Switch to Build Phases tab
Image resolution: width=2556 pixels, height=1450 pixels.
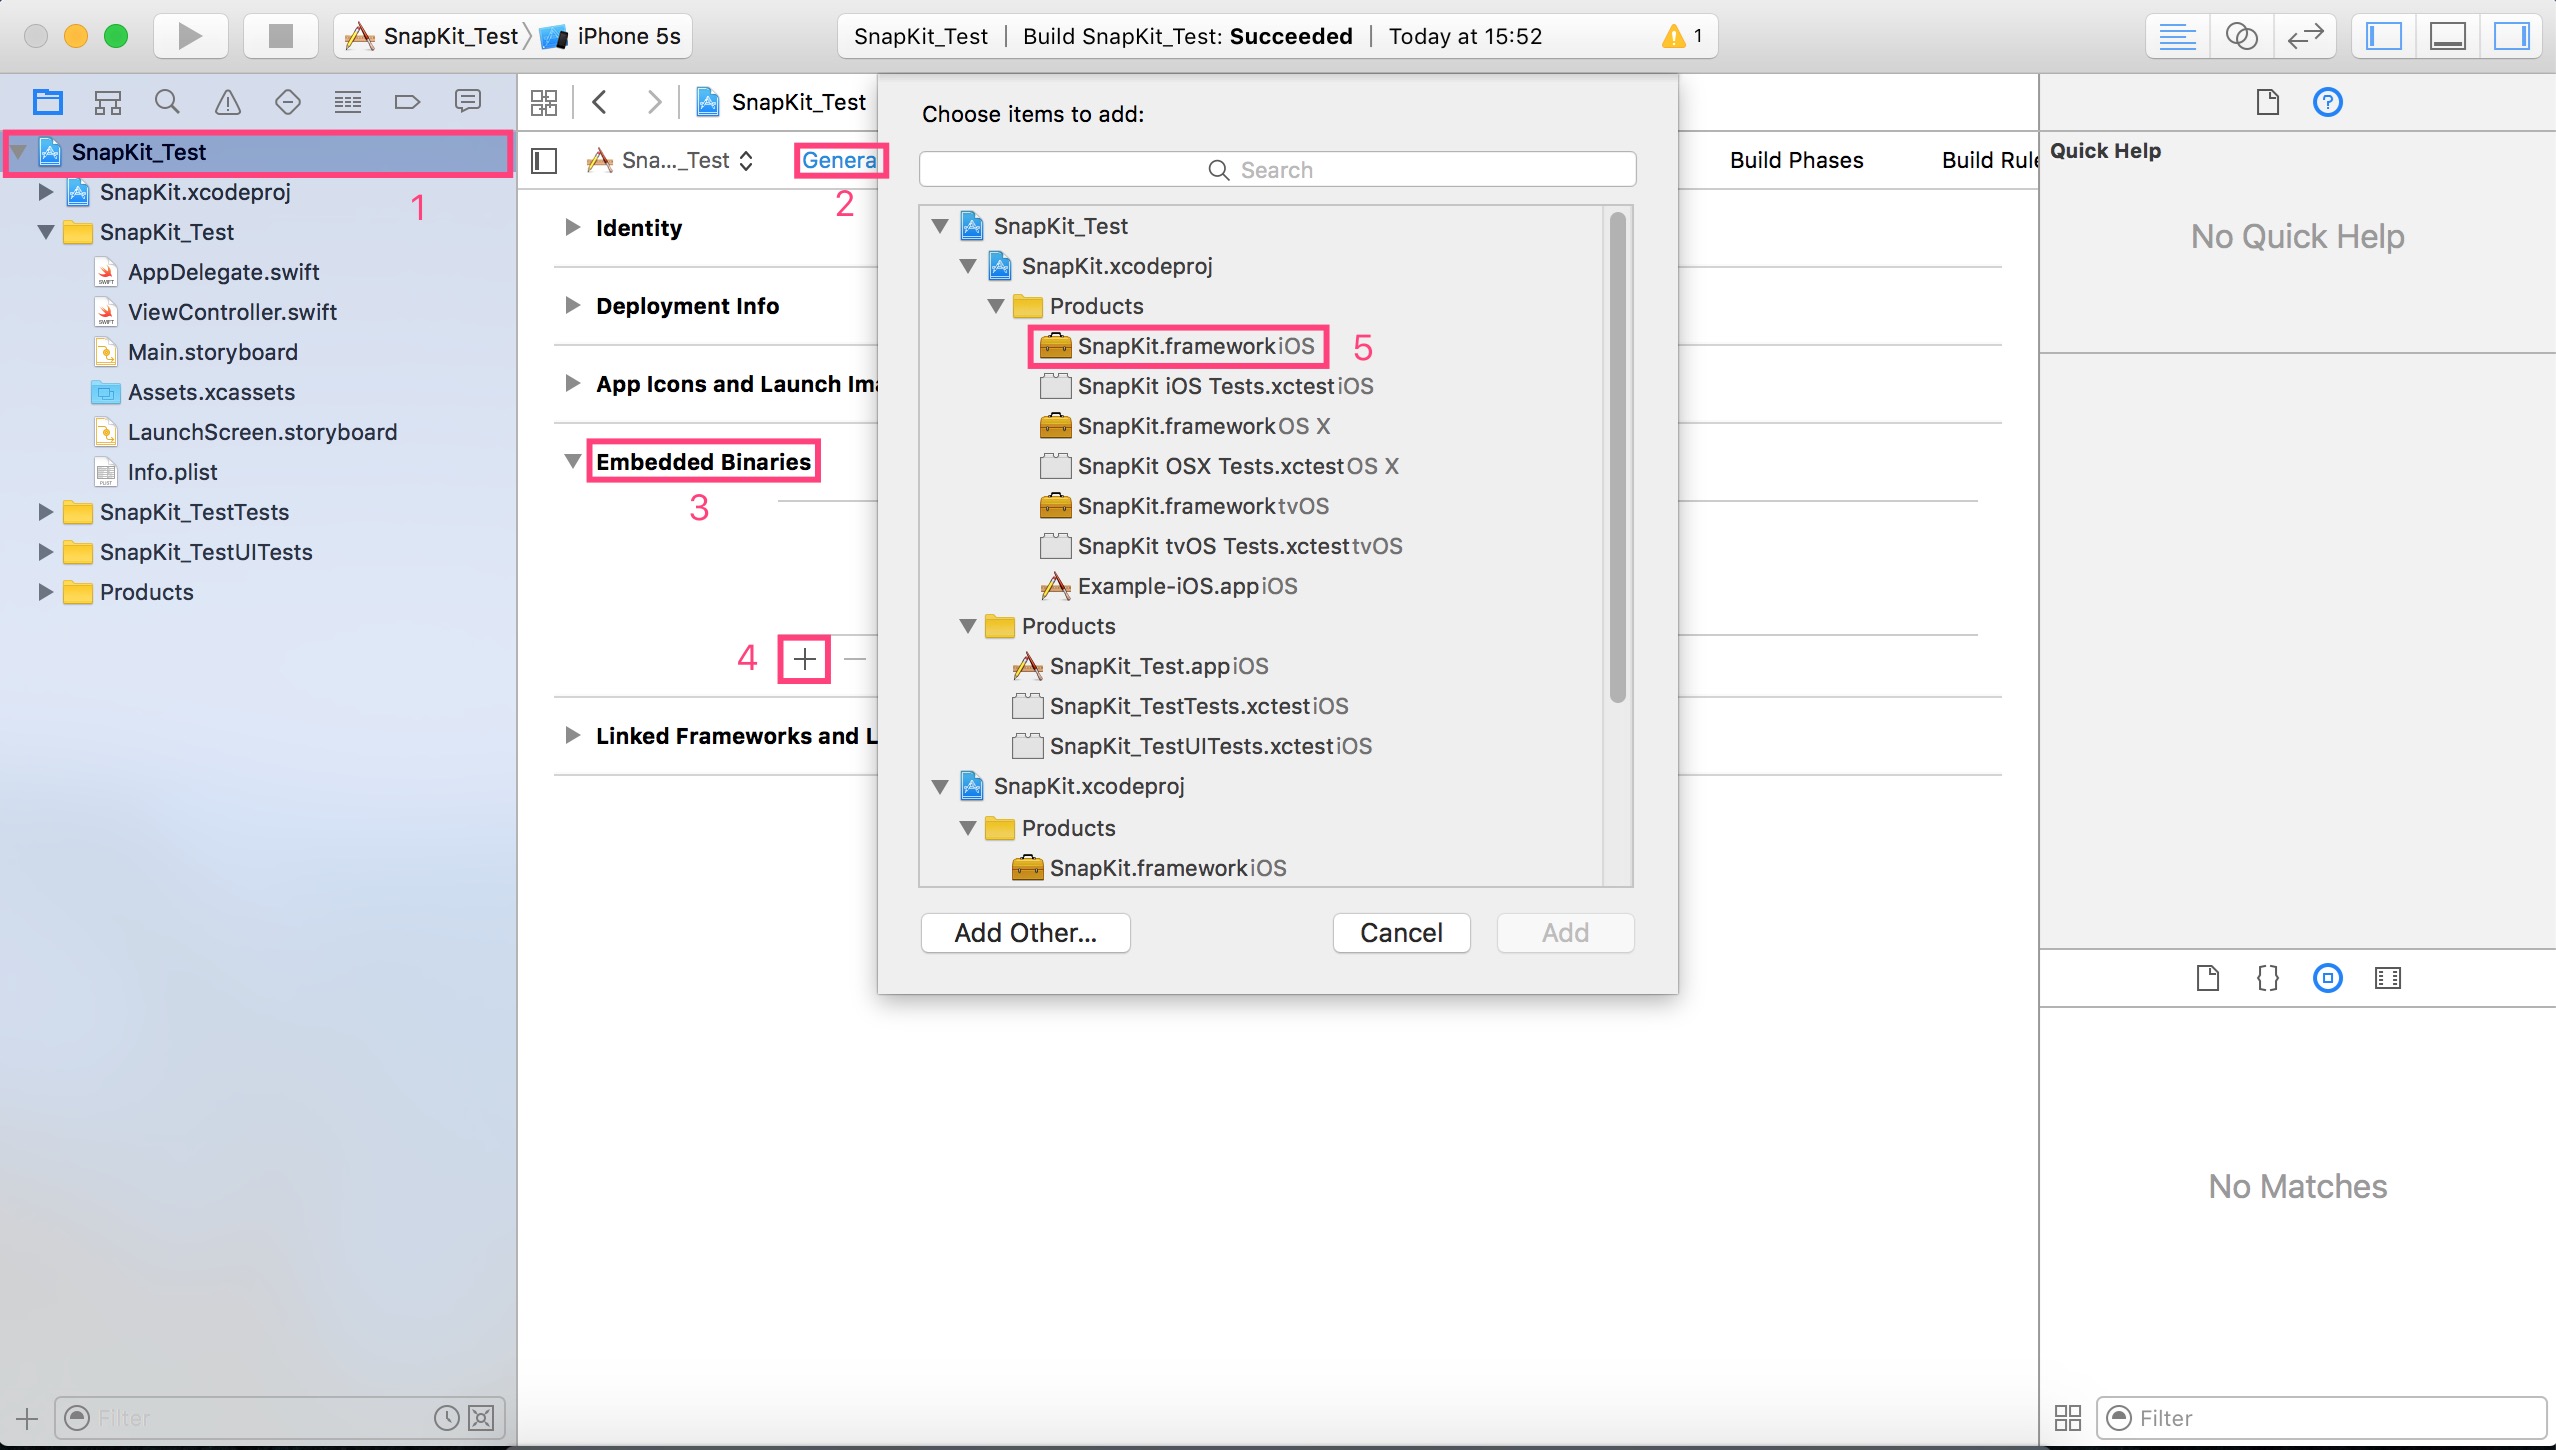click(1792, 158)
